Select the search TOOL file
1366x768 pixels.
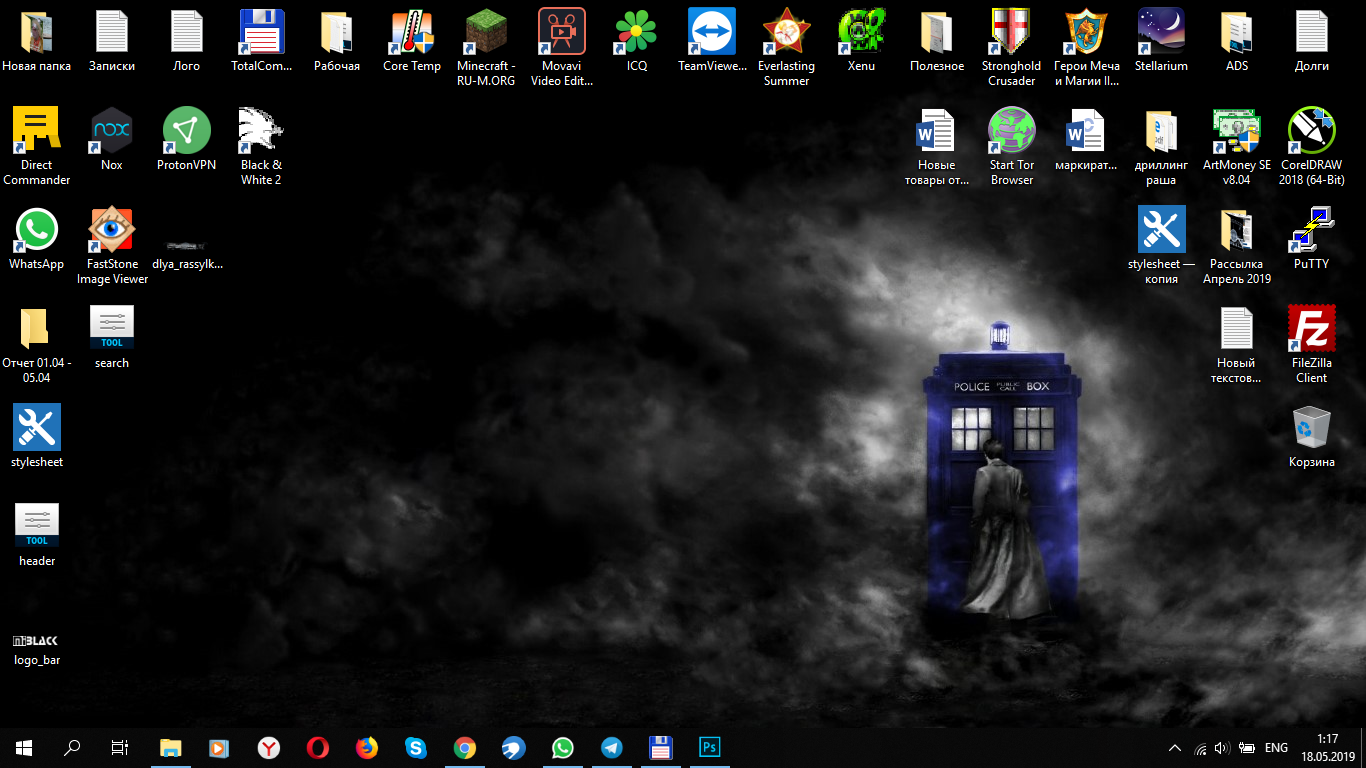[x=112, y=329]
